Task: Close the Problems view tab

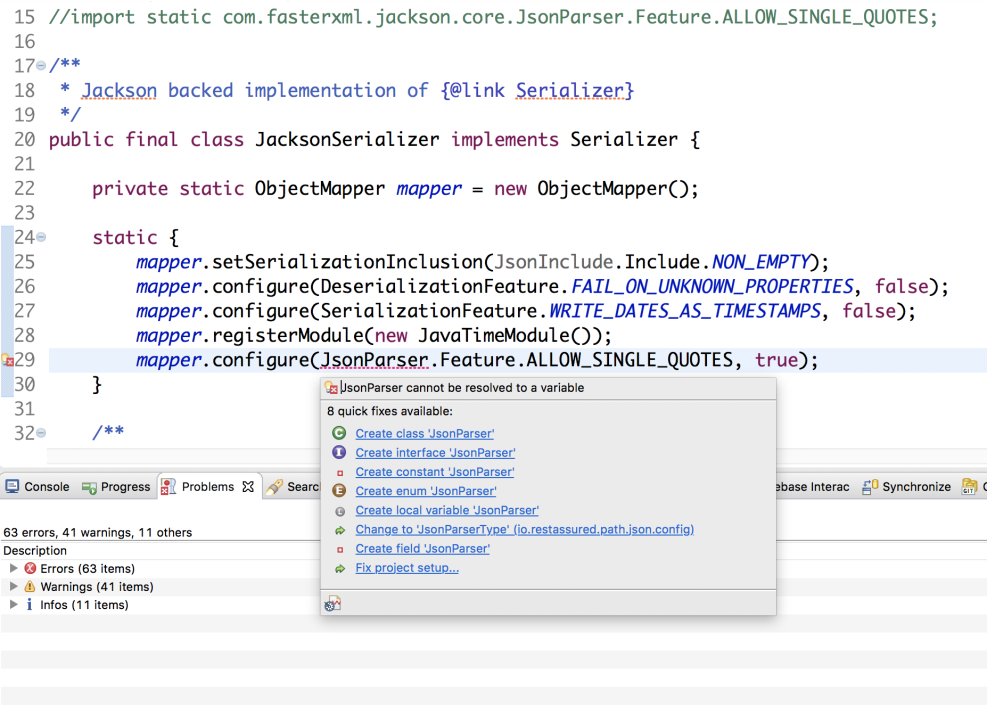Action: pyautogui.click(x=248, y=487)
